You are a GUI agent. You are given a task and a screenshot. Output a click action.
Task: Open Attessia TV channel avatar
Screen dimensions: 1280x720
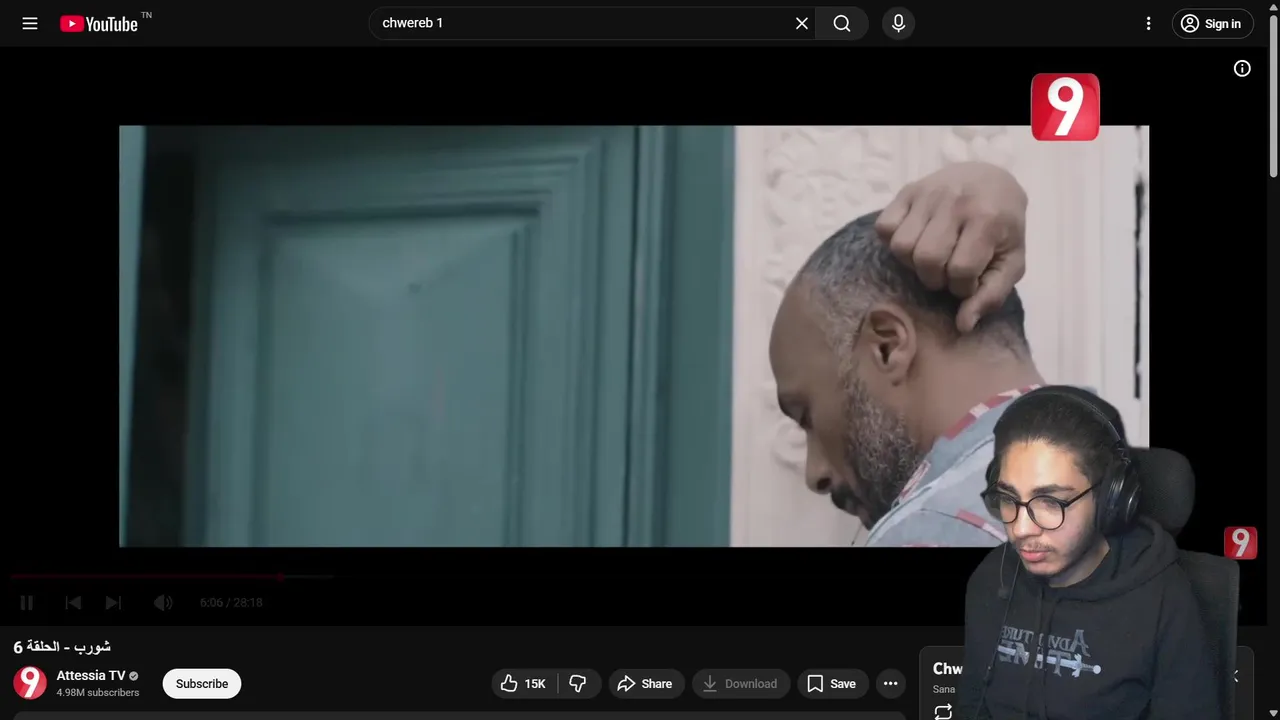tap(30, 683)
